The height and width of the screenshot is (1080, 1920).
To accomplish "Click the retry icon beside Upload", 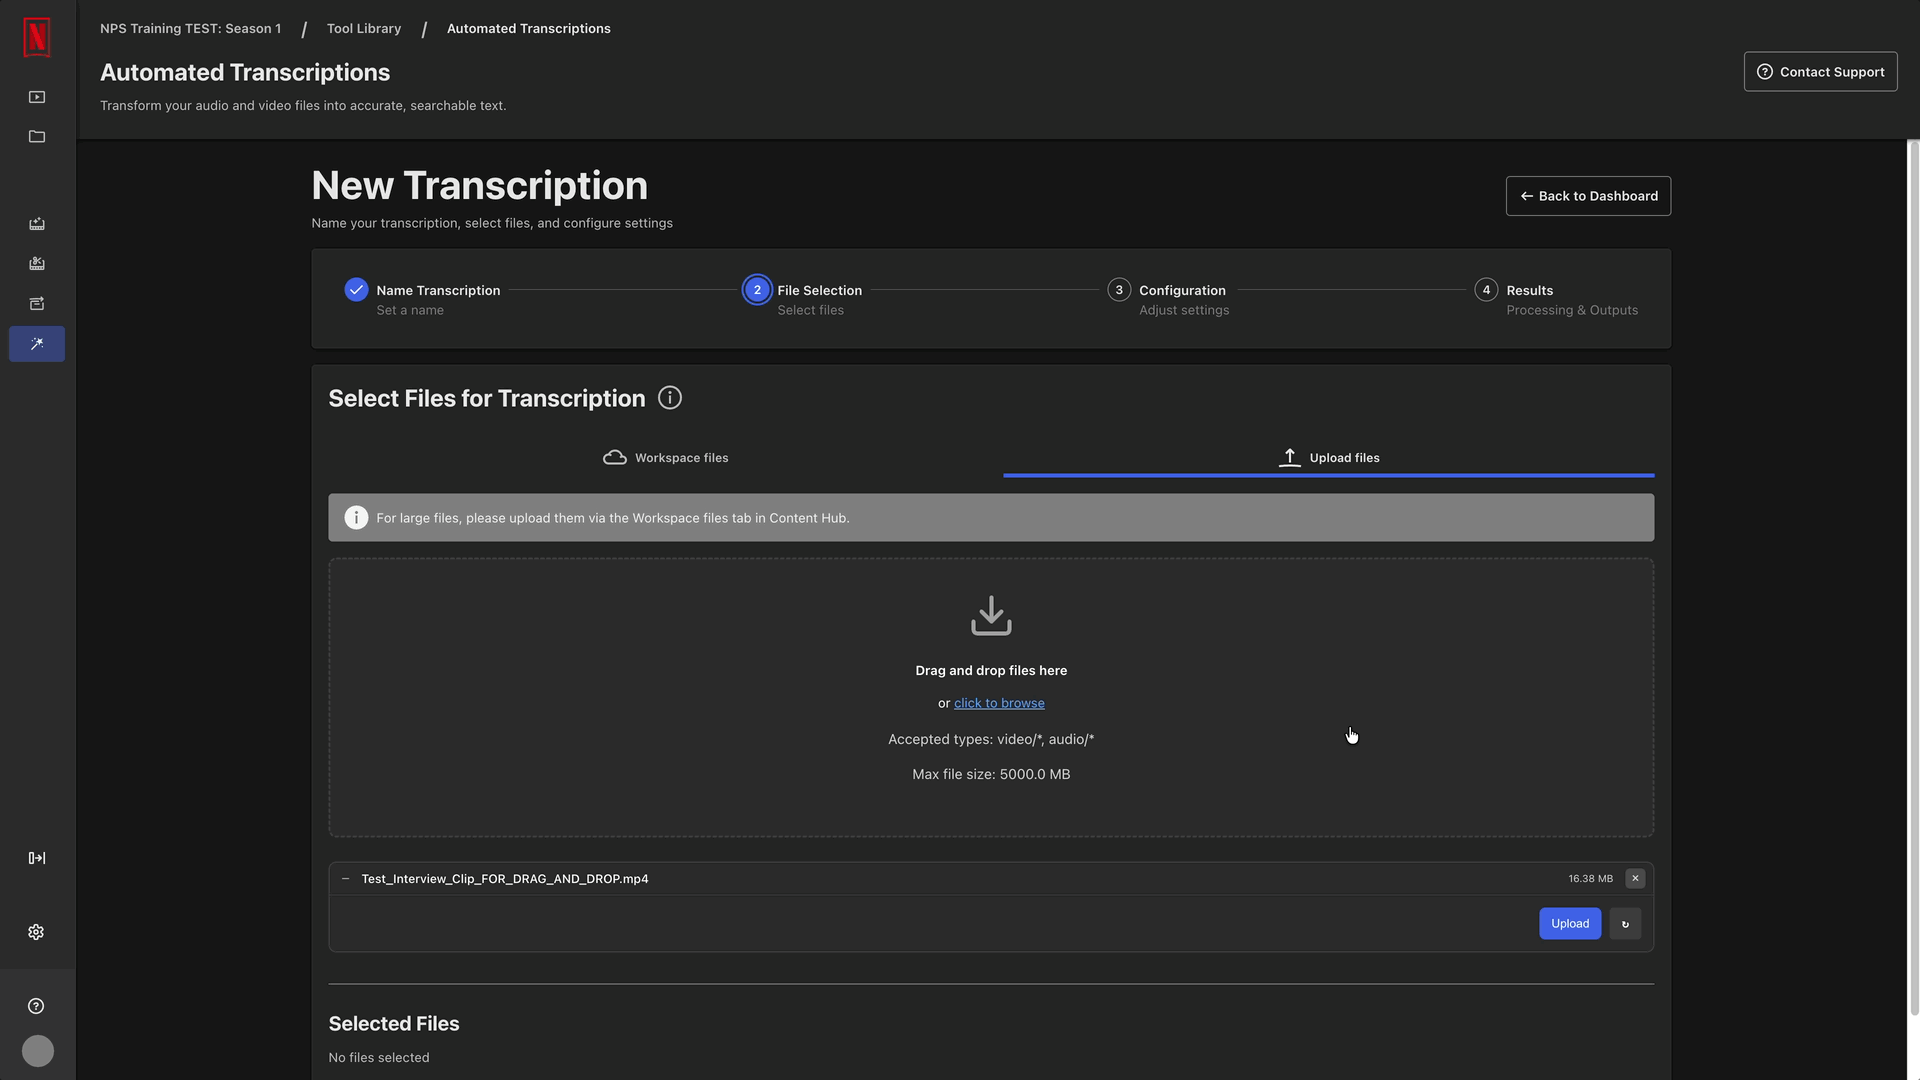I will point(1625,924).
